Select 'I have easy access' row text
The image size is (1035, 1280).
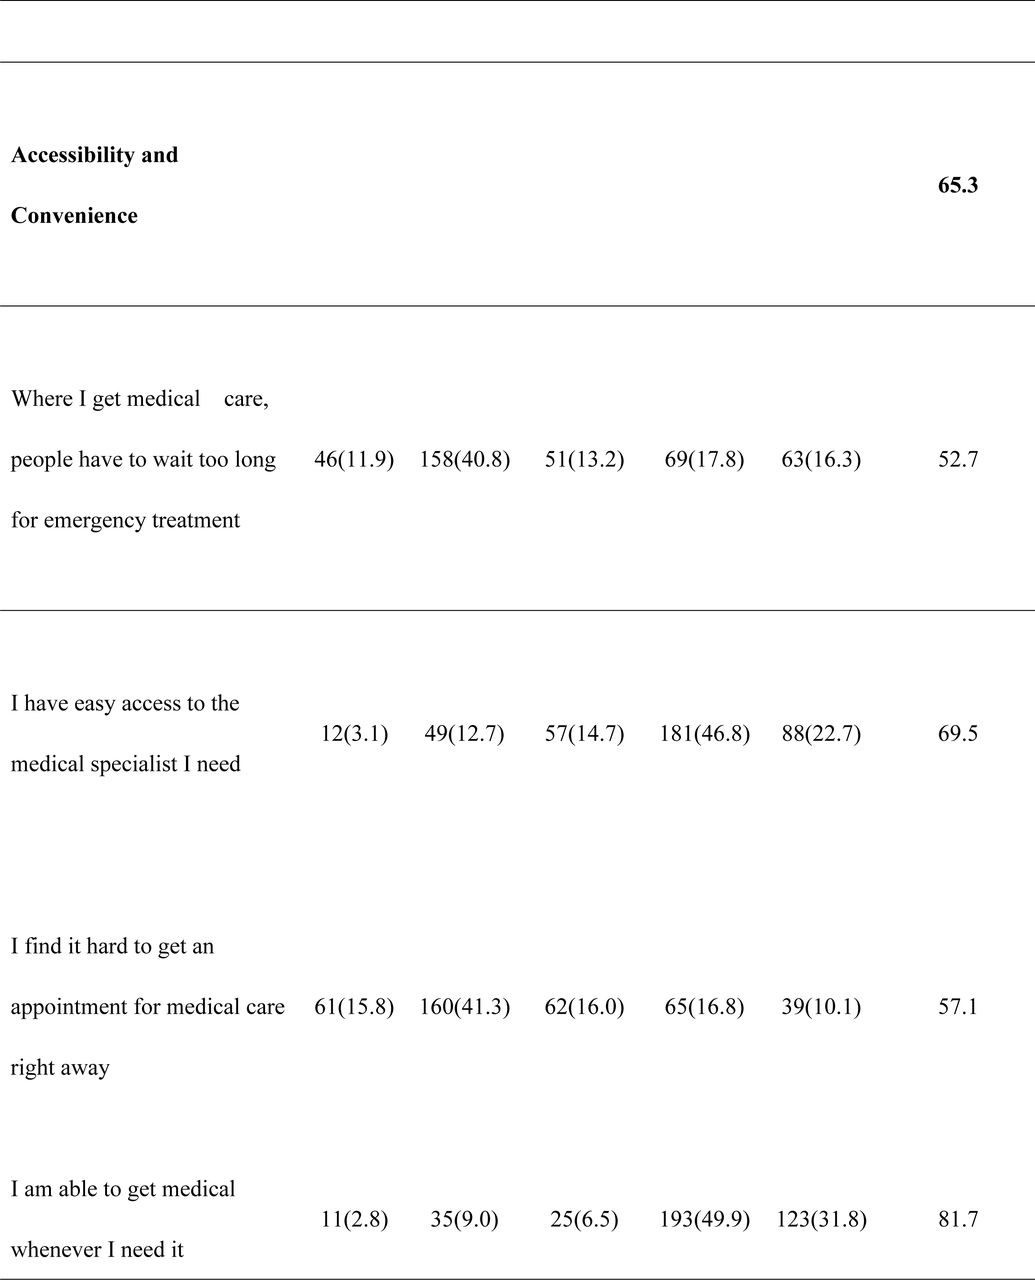pos(126,734)
